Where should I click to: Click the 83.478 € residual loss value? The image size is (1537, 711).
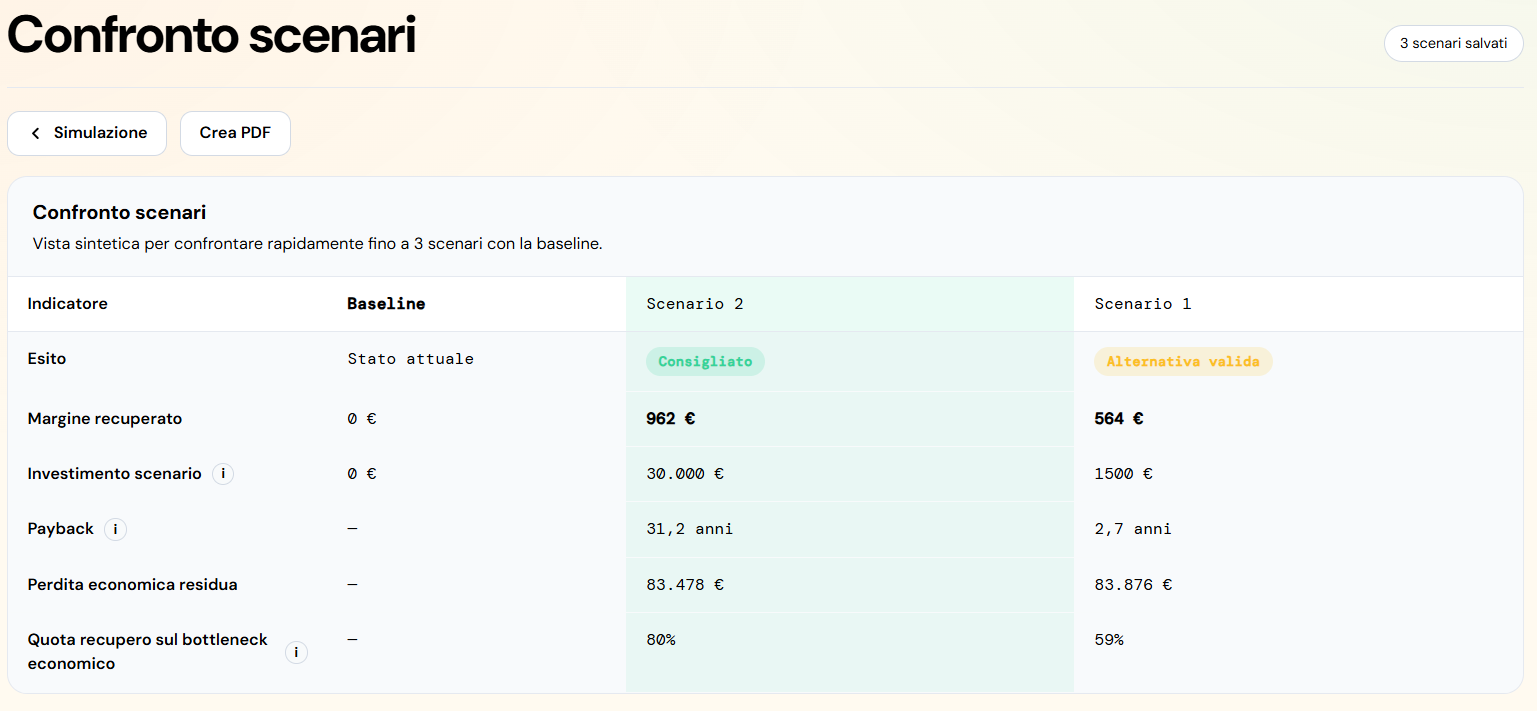[685, 584]
